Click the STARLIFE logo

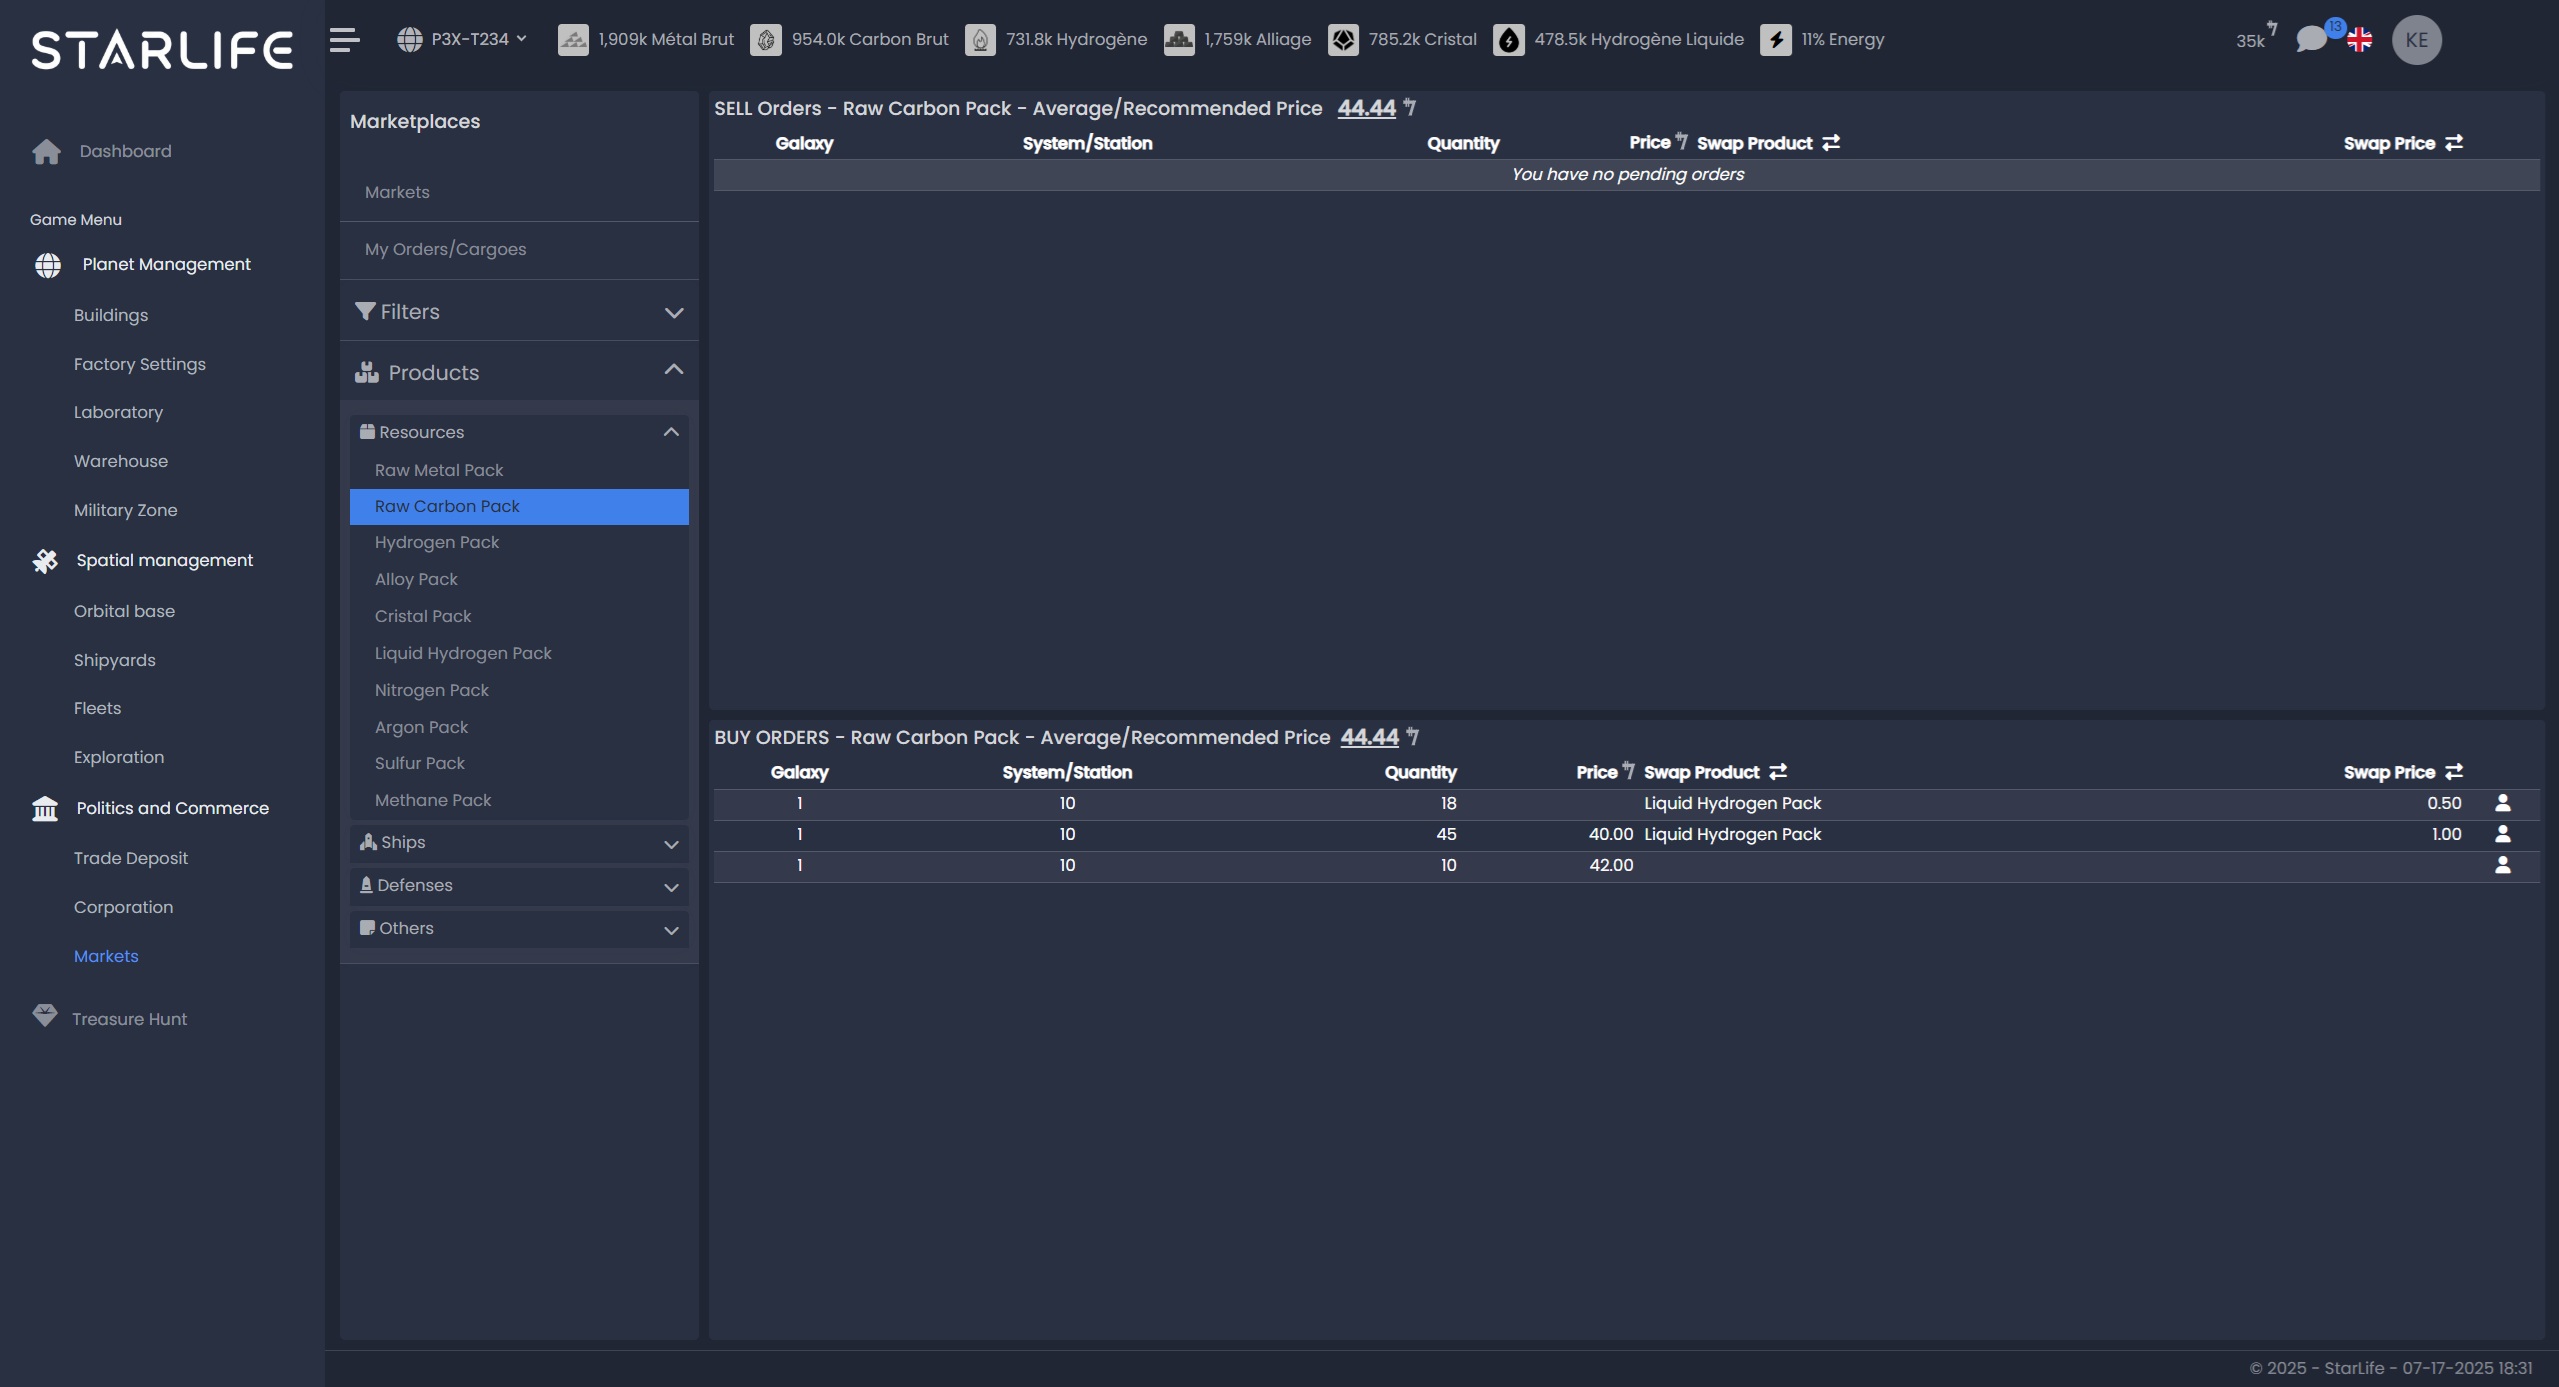(x=162, y=50)
